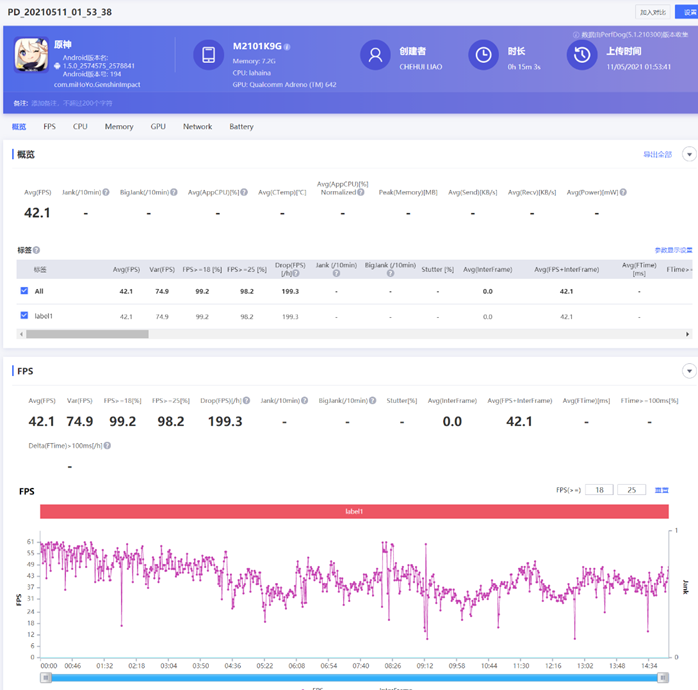Click the Genshin Impact app icon
This screenshot has width=698, height=690.
point(32,56)
